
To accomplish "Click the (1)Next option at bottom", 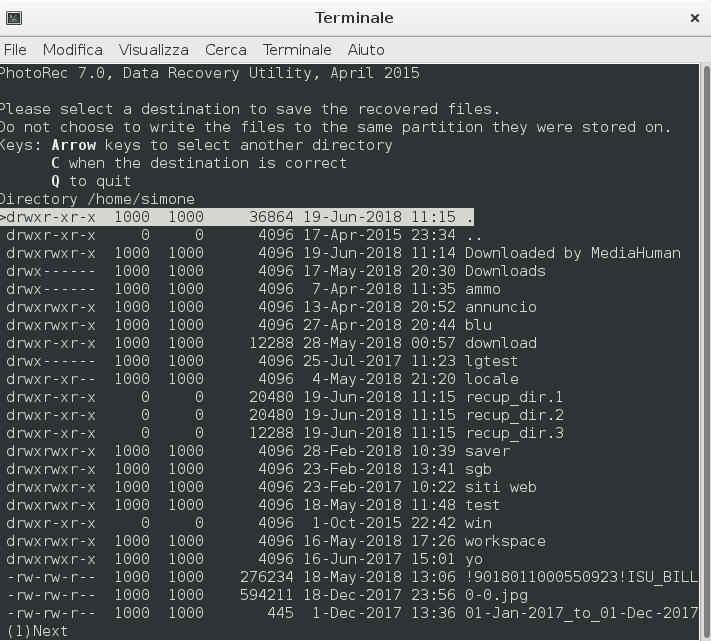I will pos(36,631).
